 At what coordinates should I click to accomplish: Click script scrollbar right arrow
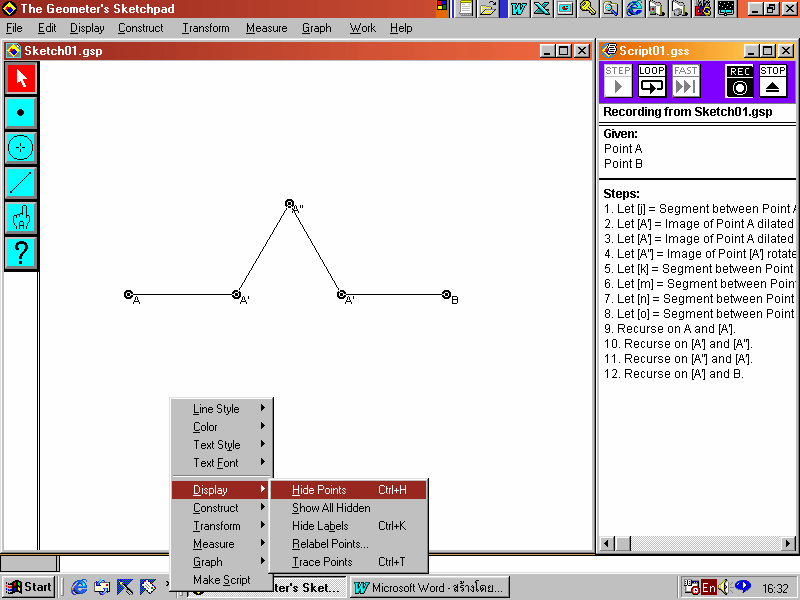tap(788, 543)
